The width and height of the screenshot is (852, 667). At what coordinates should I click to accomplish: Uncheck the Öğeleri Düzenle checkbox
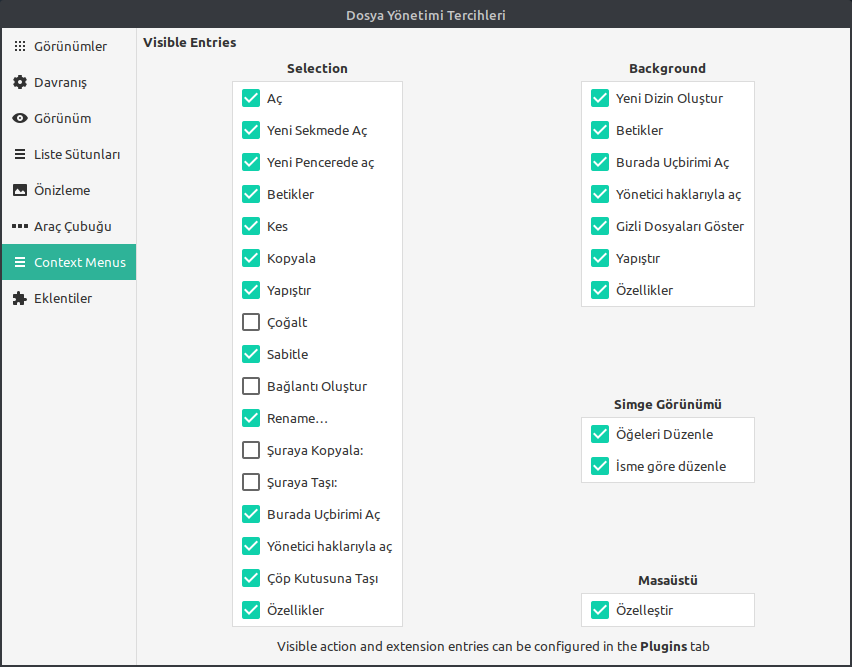(x=600, y=434)
